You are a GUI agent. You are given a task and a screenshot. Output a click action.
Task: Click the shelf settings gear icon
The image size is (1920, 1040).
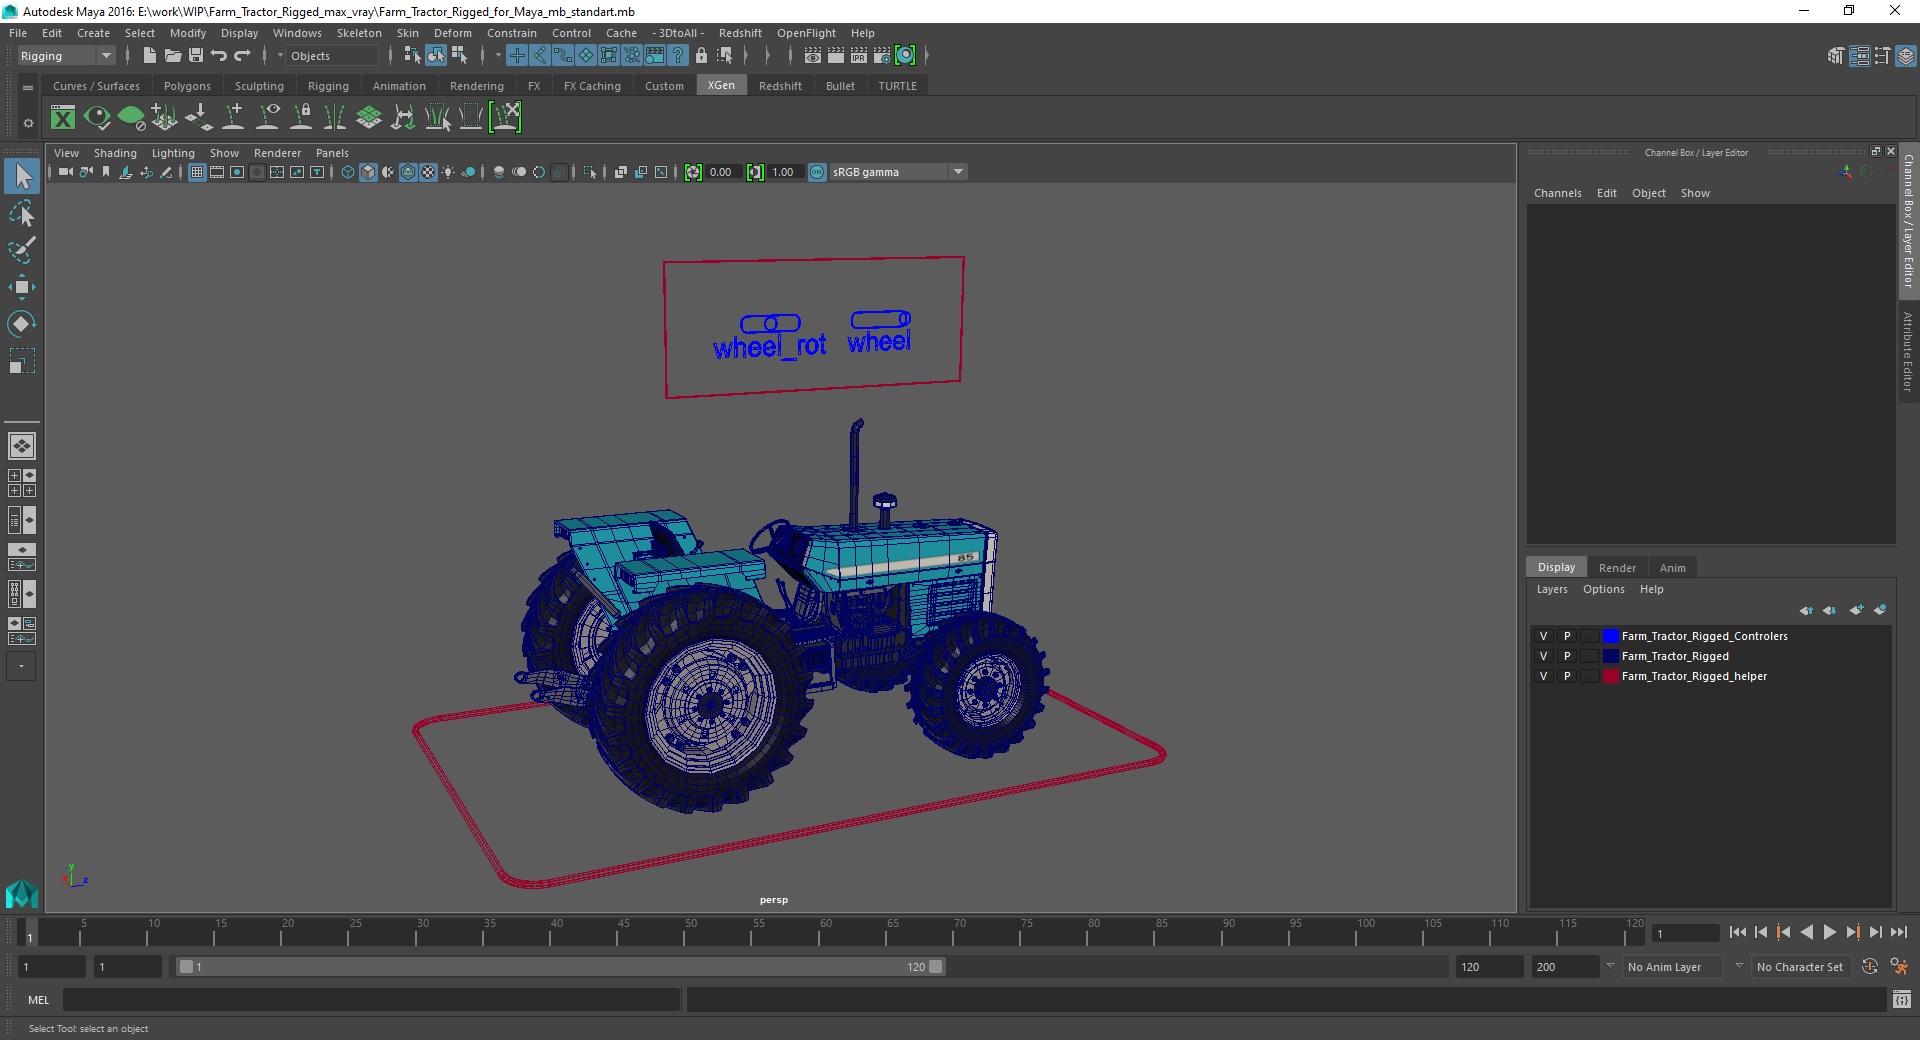(x=28, y=123)
